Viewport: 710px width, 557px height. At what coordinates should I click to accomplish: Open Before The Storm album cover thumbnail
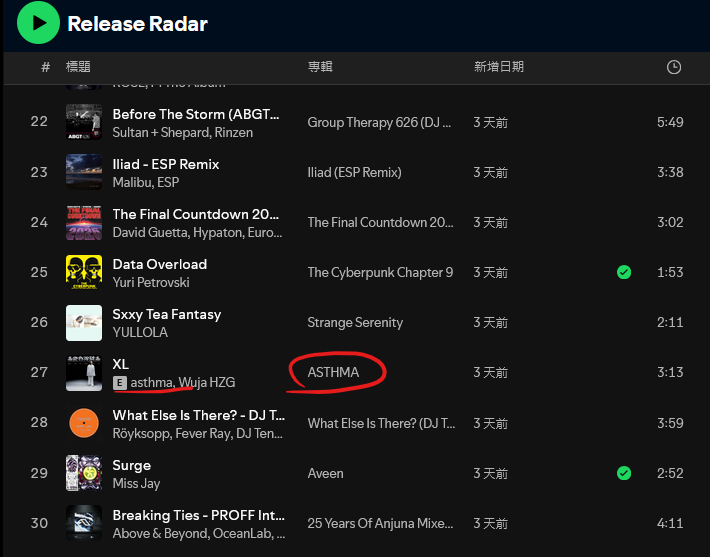[x=84, y=122]
